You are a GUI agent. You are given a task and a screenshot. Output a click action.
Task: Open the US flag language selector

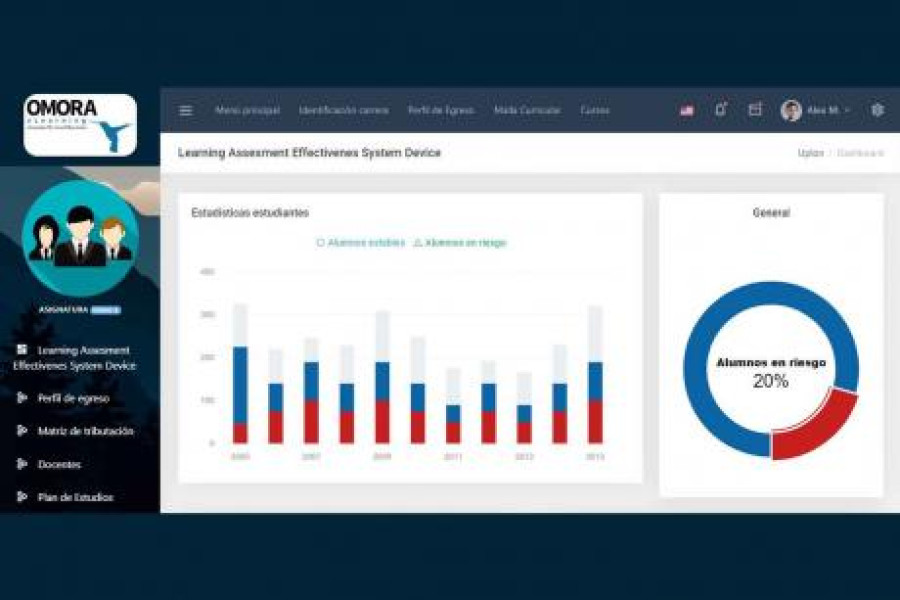point(687,110)
